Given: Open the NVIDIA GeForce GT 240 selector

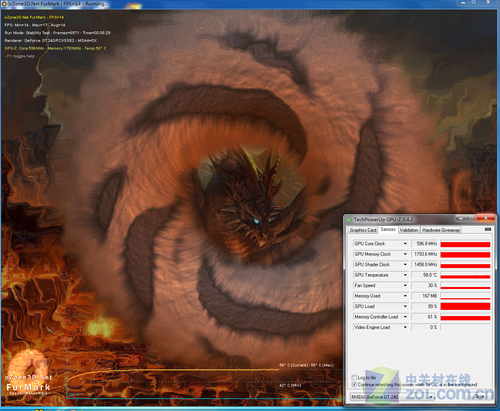Looking at the screenshot, I should click(393, 397).
